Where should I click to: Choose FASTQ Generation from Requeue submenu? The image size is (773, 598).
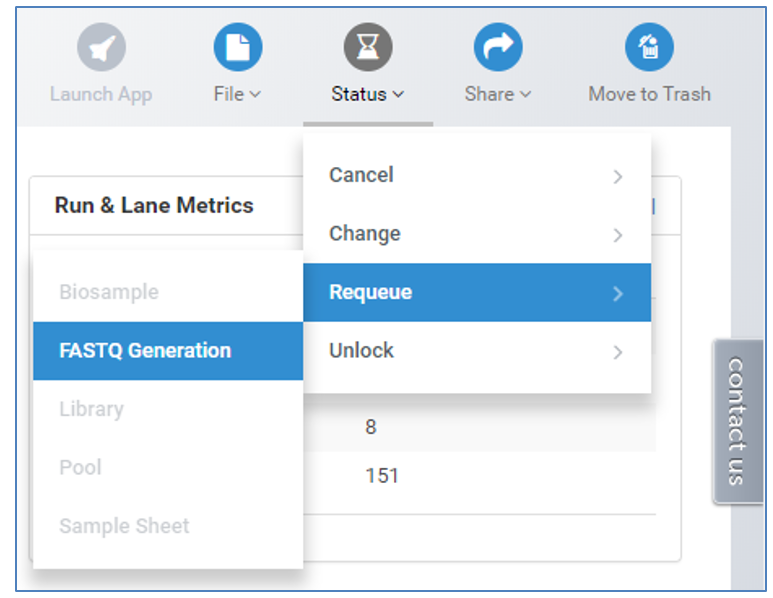click(x=145, y=351)
